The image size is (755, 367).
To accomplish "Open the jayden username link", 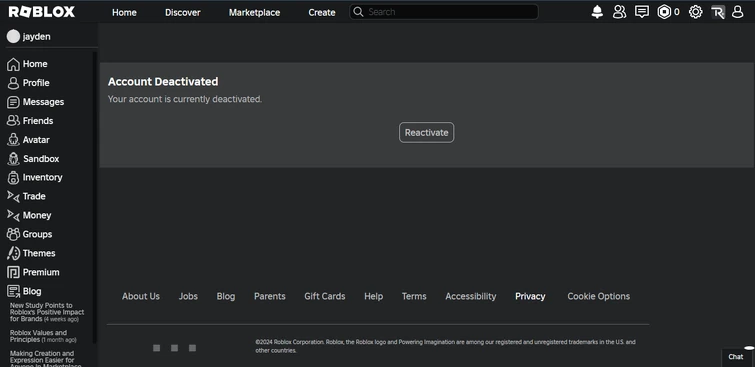I will 37,37.
